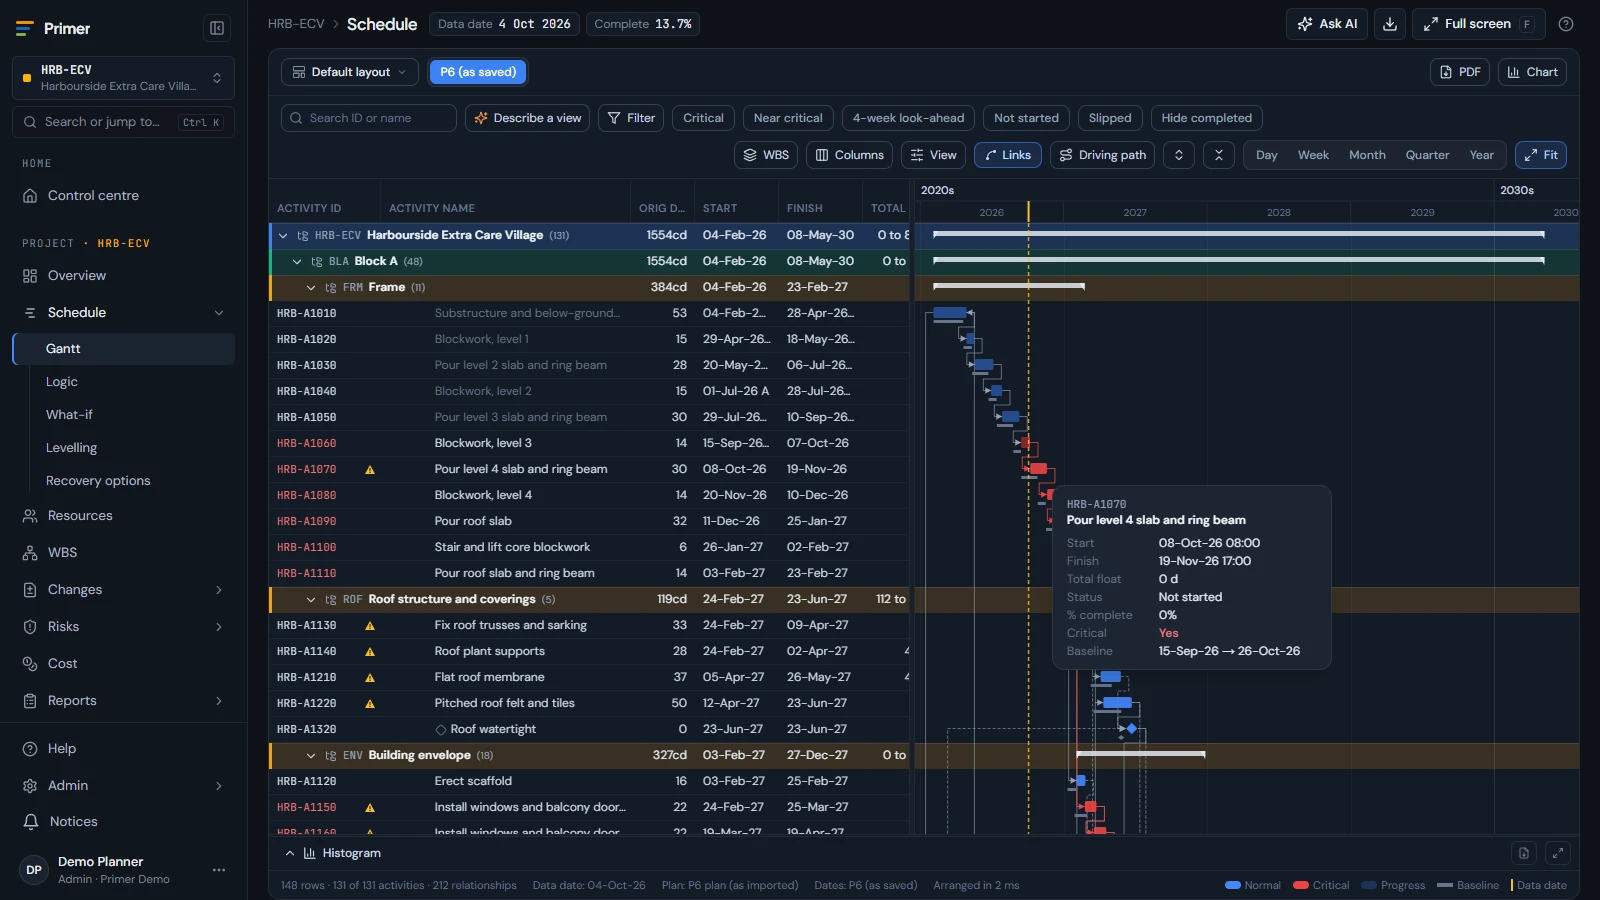Open the help question mark icon
Image resolution: width=1600 pixels, height=900 pixels.
(1566, 24)
